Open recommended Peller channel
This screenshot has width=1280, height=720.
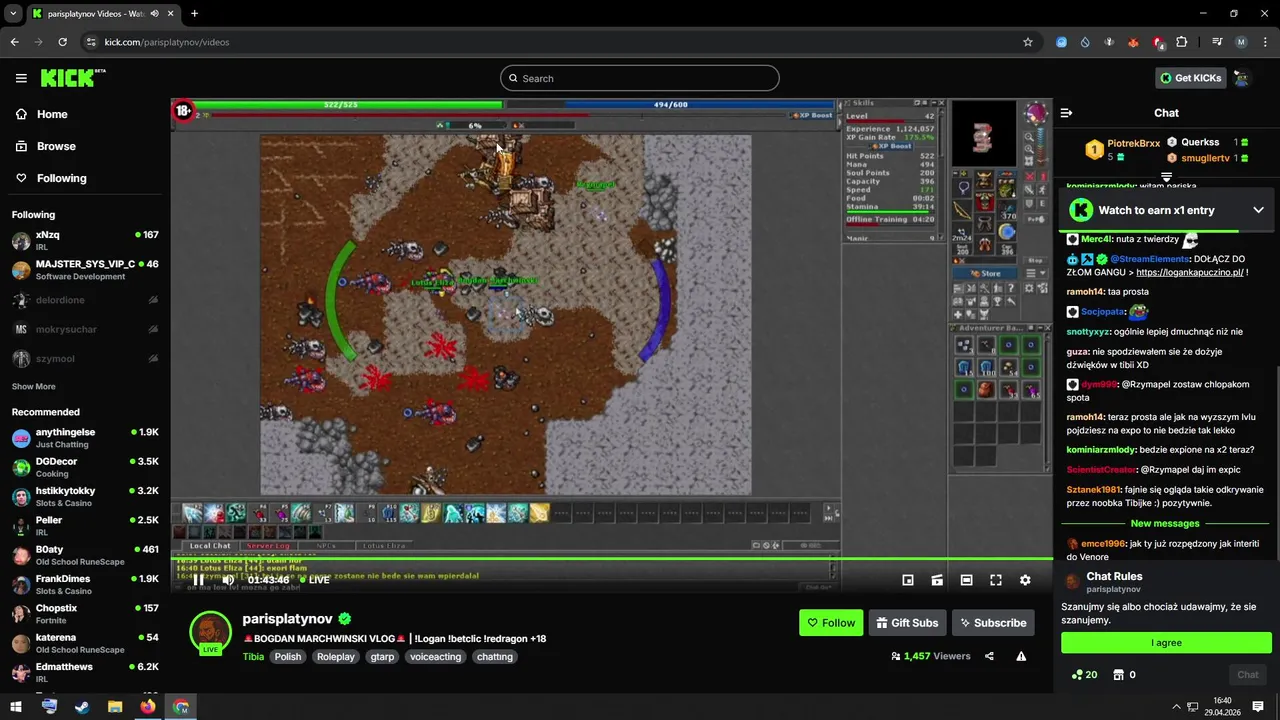tap(85, 526)
